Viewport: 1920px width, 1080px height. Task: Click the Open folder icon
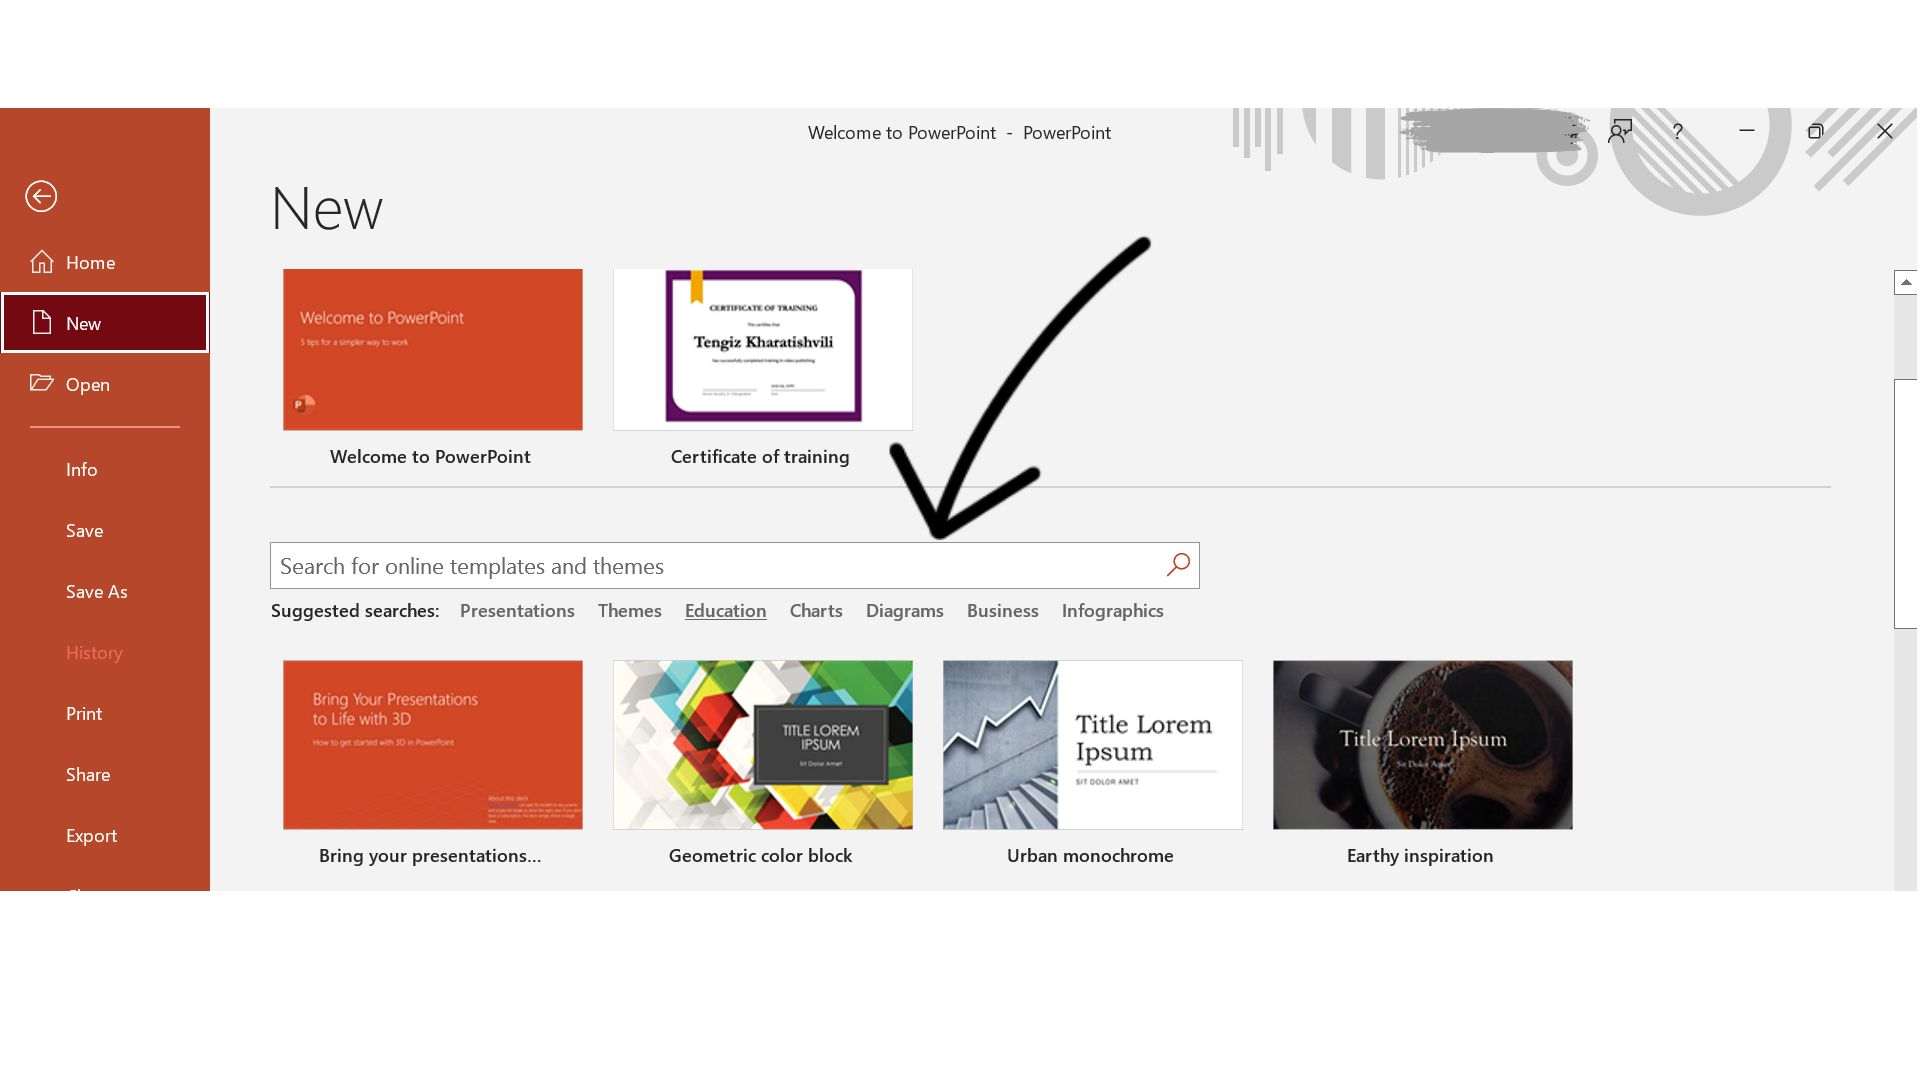41,383
